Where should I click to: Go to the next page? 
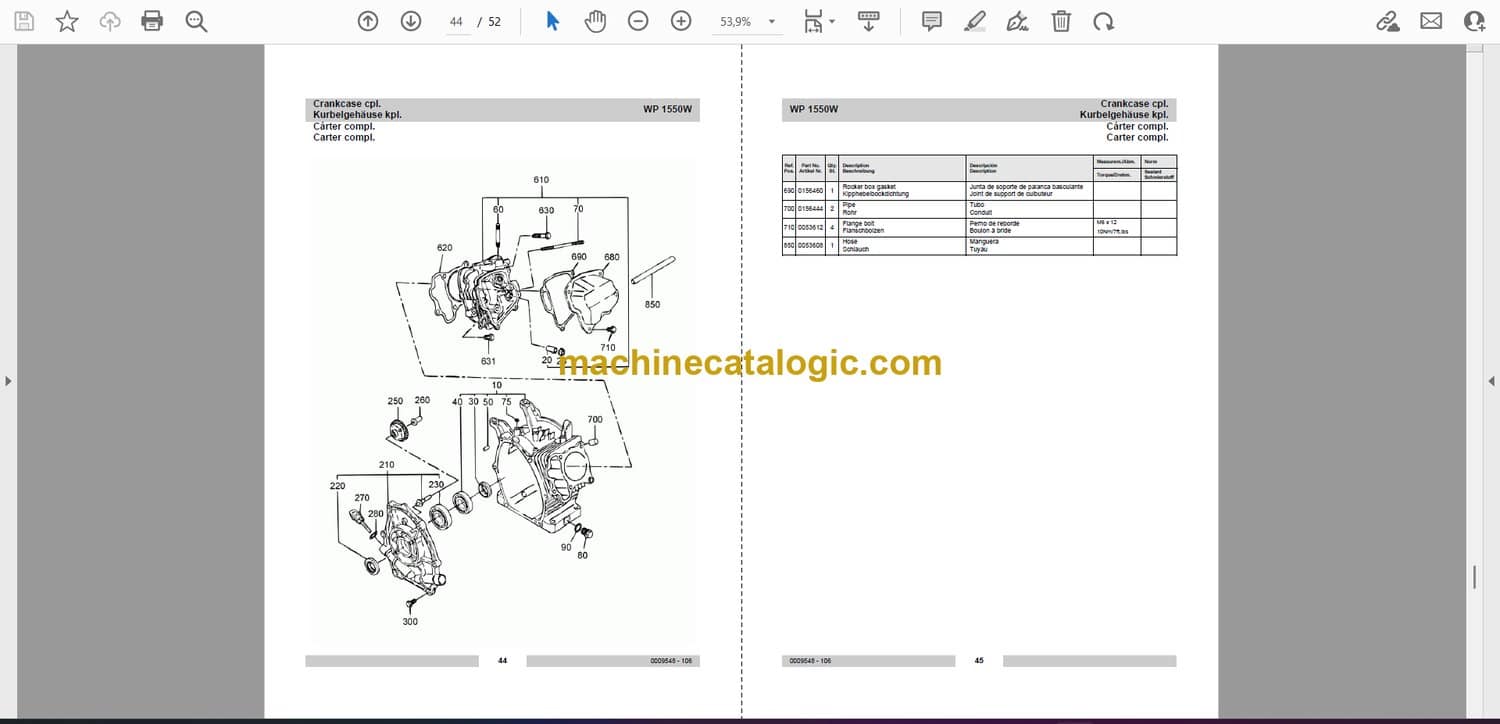pos(411,21)
